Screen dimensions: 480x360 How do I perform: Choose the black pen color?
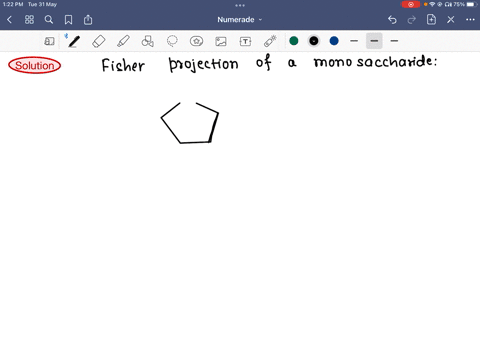coord(314,41)
